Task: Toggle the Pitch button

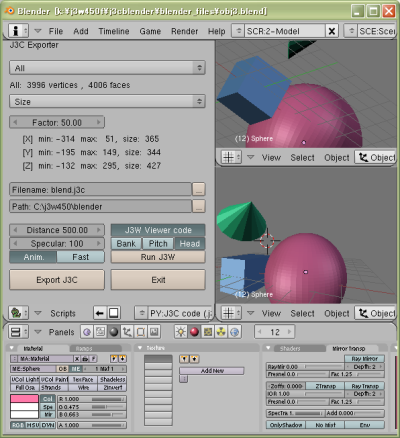Action: point(158,244)
